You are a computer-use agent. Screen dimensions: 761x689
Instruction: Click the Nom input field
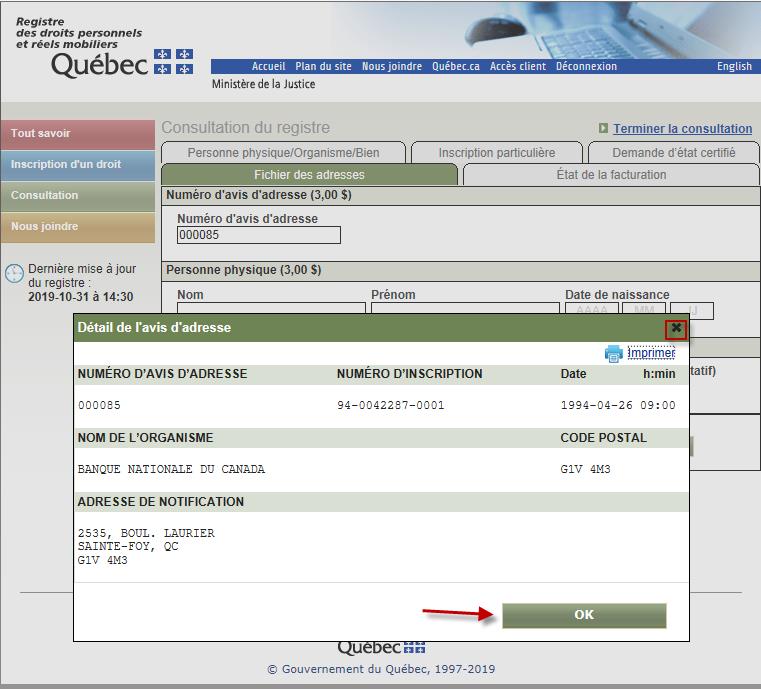(x=271, y=308)
